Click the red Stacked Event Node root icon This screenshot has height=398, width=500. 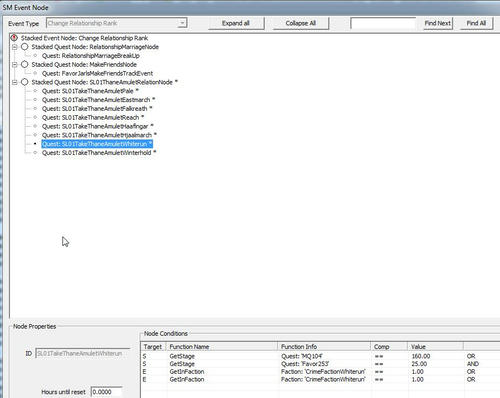coord(14,38)
